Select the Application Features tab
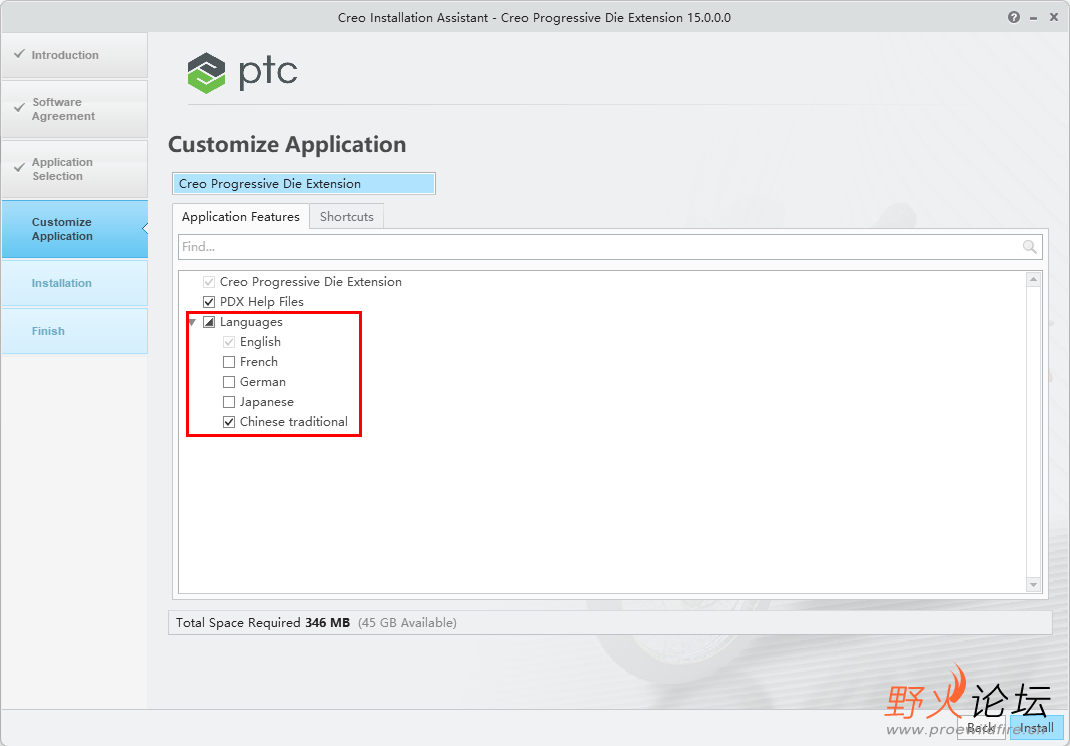 (x=241, y=216)
